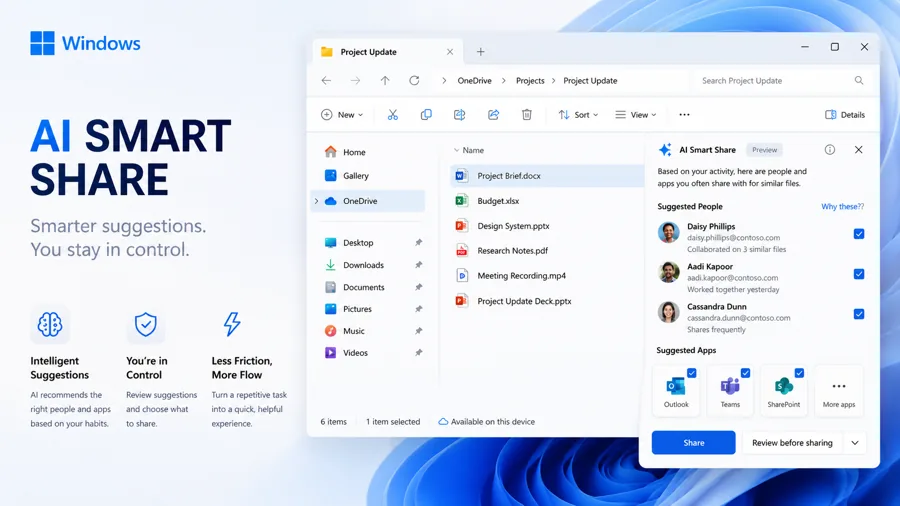Open the New dropdown
Screen dimensions: 900x506
(x=342, y=115)
